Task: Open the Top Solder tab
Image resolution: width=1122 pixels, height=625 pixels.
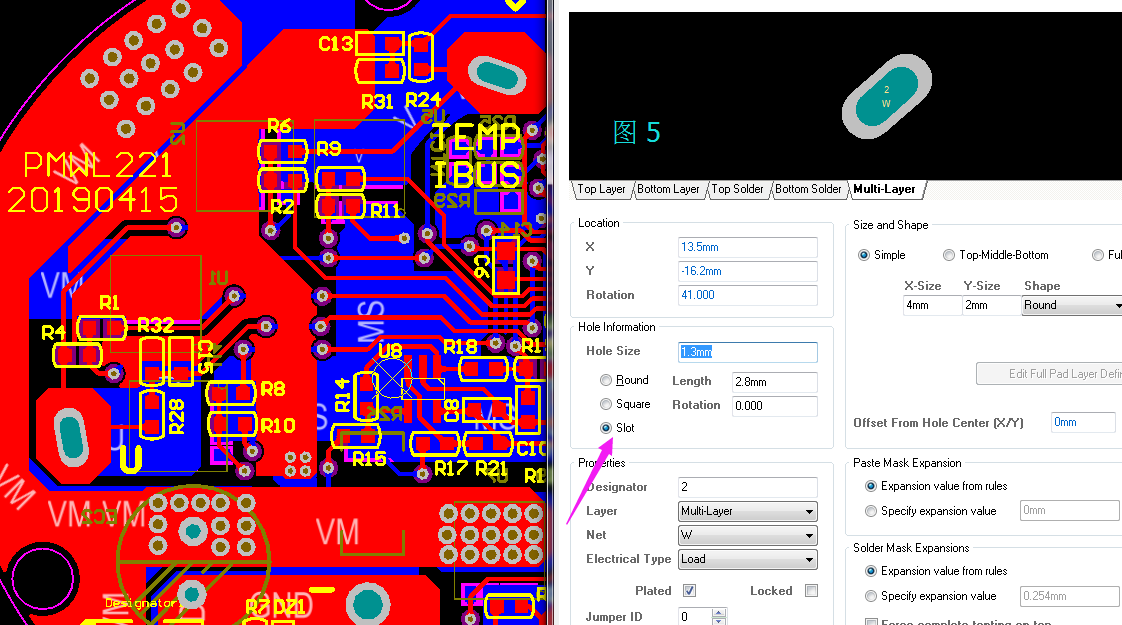Action: pyautogui.click(x=737, y=189)
